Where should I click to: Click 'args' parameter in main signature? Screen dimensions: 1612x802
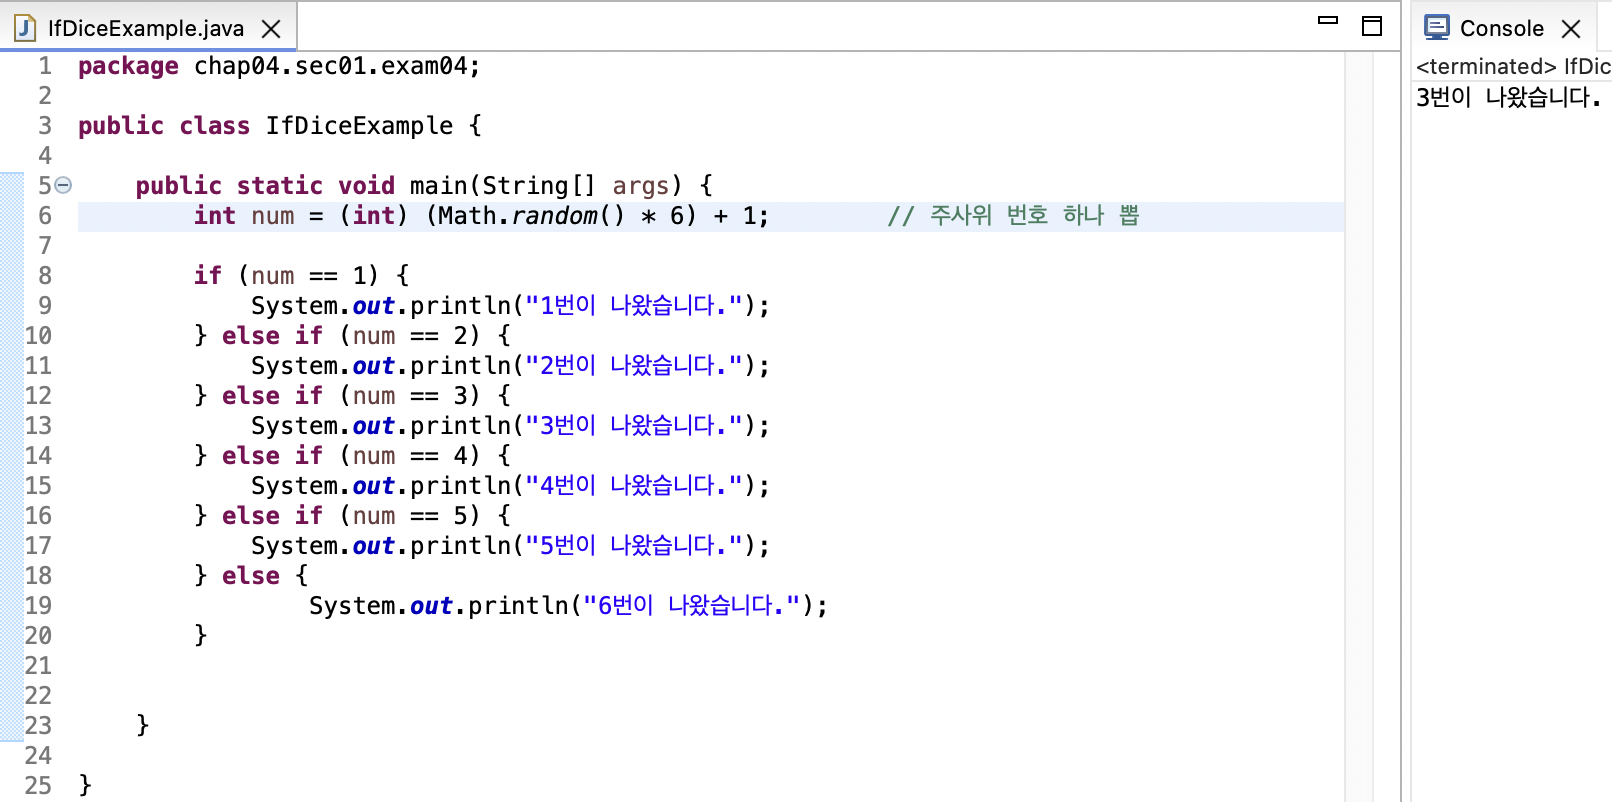pyautogui.click(x=640, y=186)
